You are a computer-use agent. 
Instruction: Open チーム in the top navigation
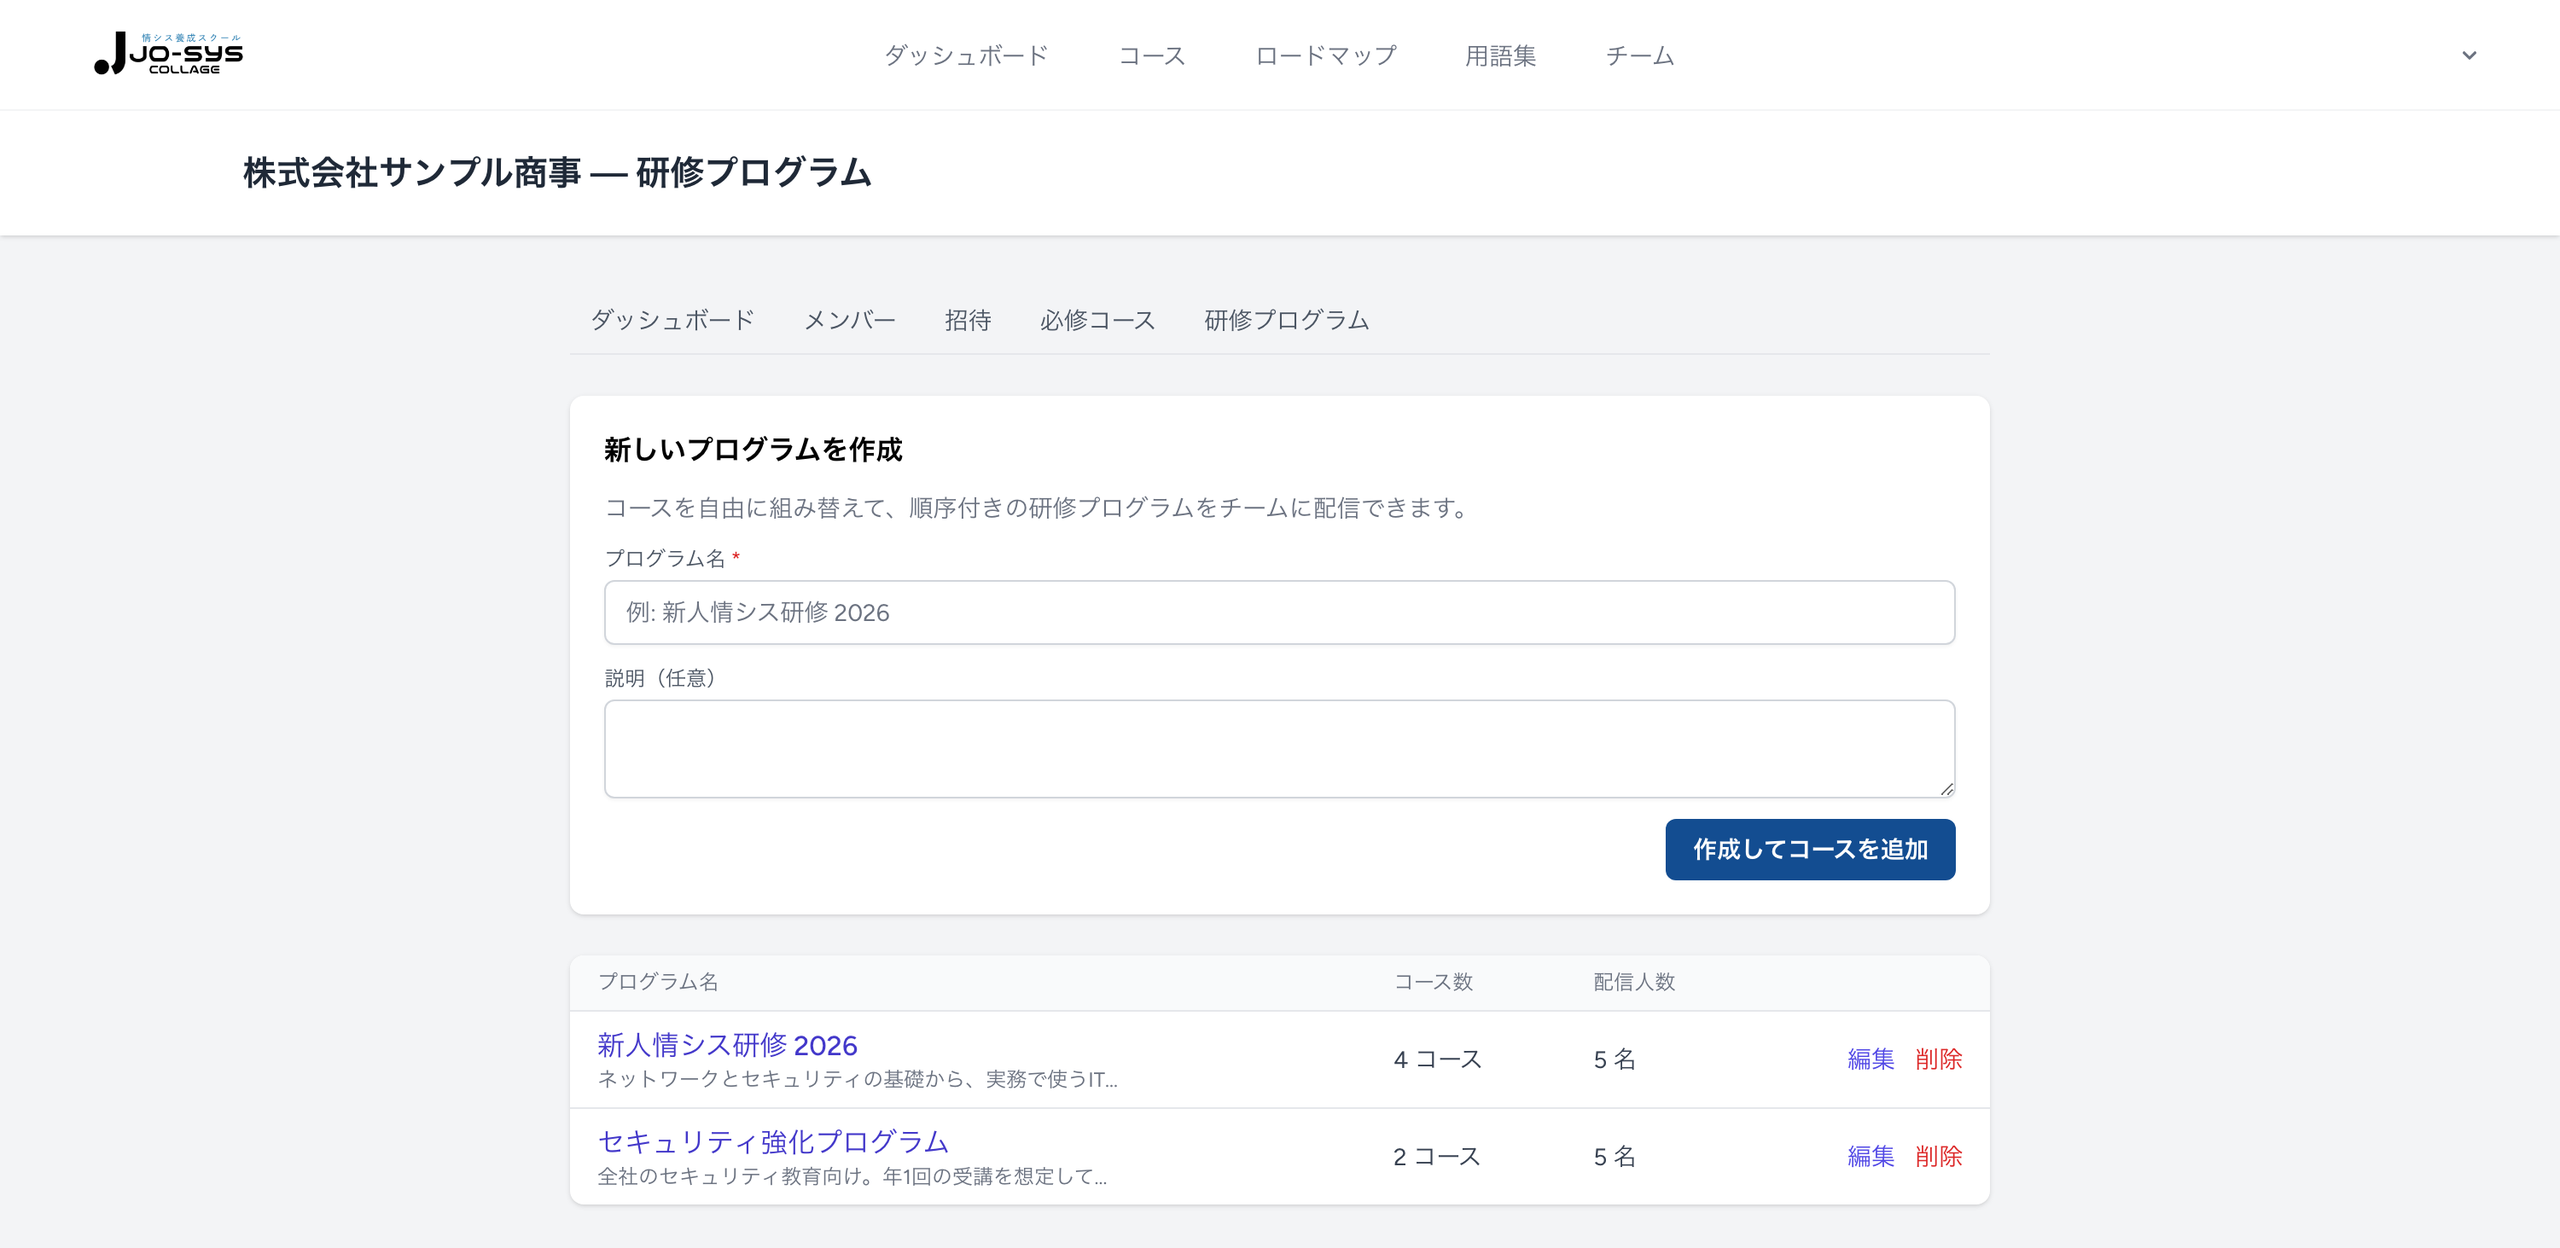click(1640, 56)
